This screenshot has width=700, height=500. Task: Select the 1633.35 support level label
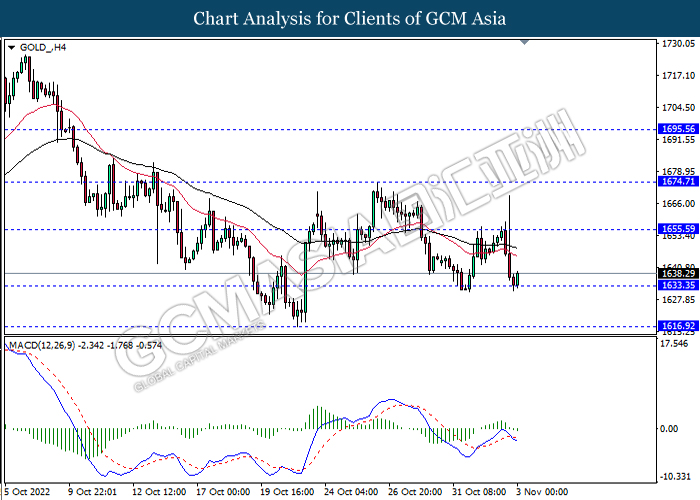[x=678, y=285]
